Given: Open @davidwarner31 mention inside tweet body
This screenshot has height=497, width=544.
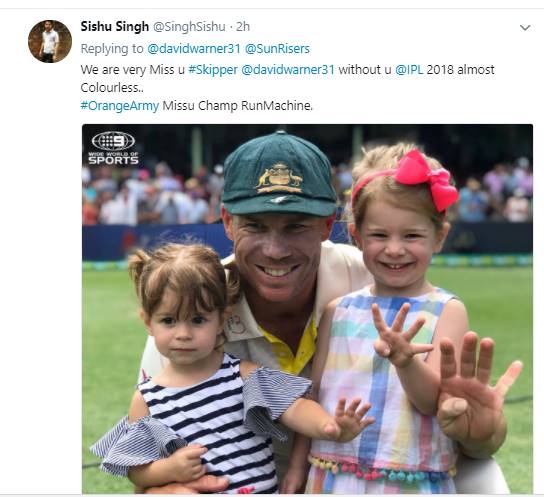Looking at the screenshot, I should coord(288,70).
